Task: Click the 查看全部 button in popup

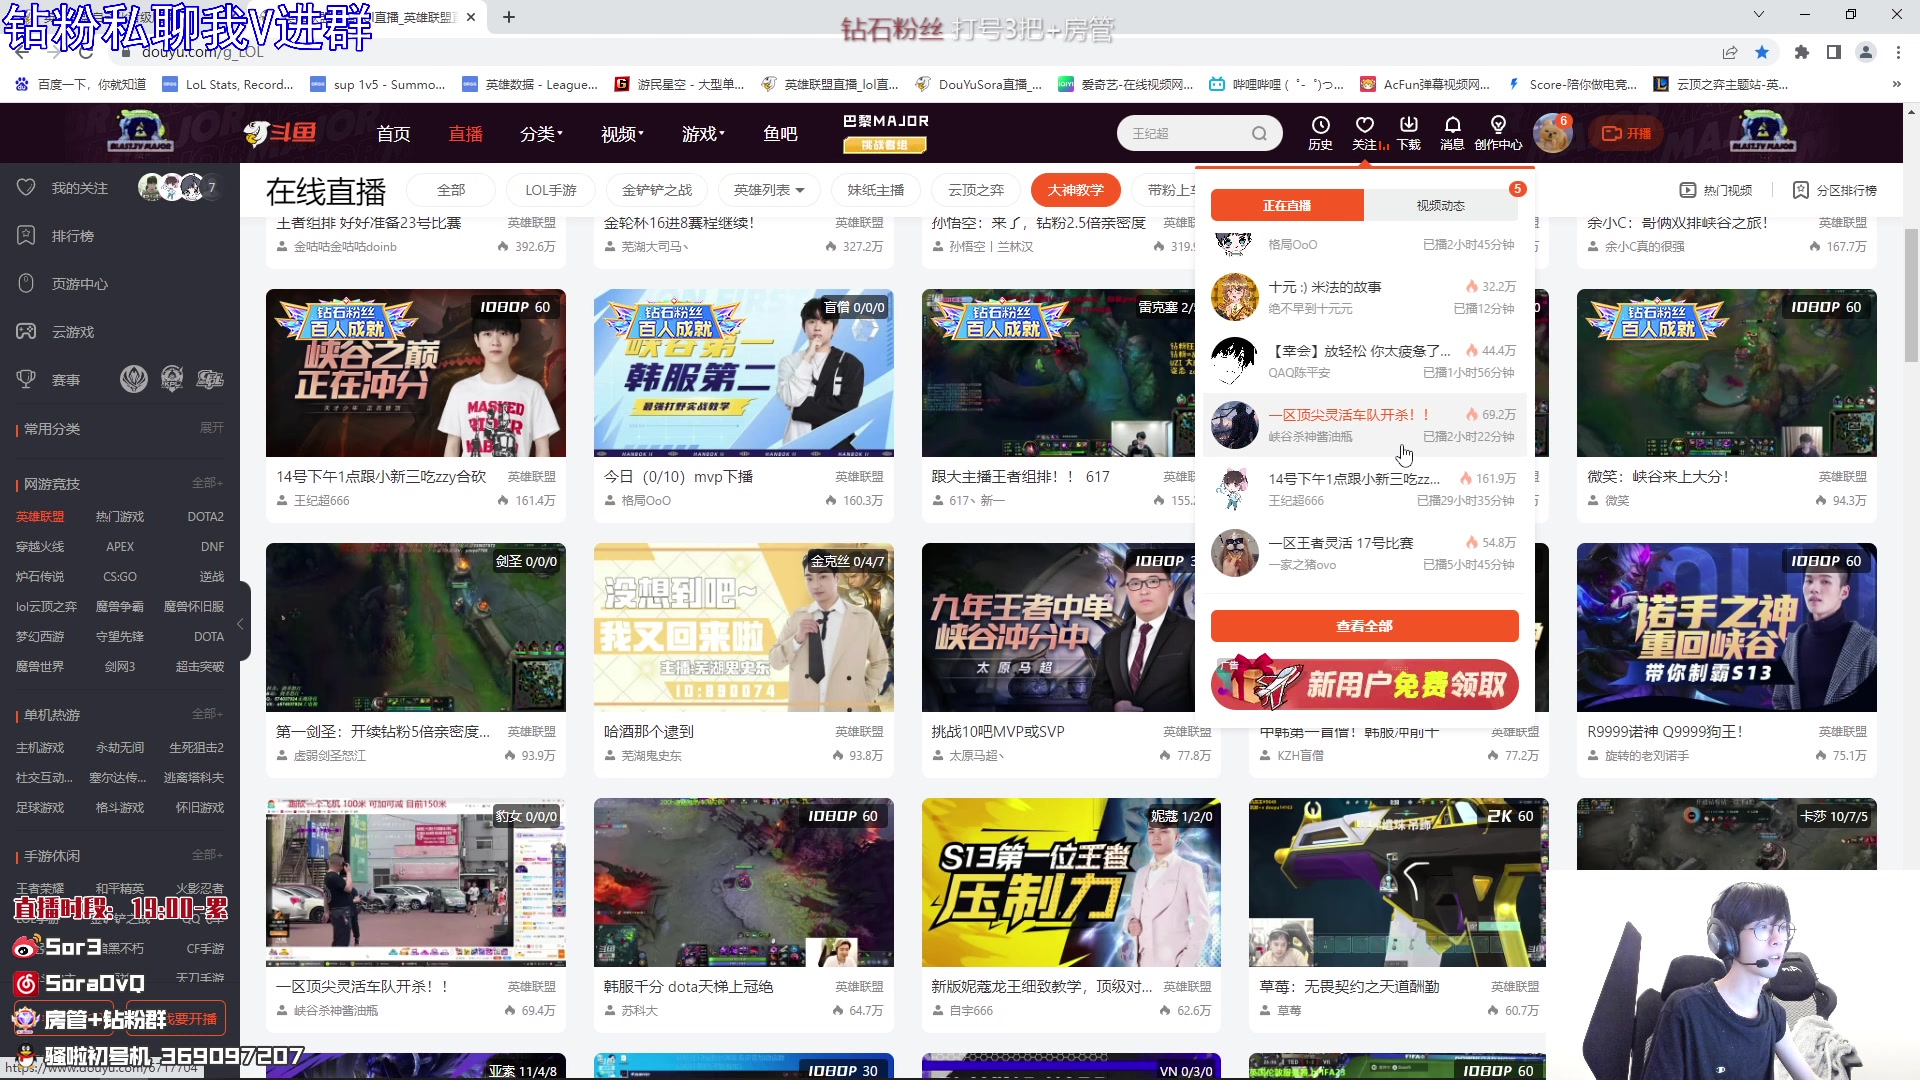Action: point(1365,626)
